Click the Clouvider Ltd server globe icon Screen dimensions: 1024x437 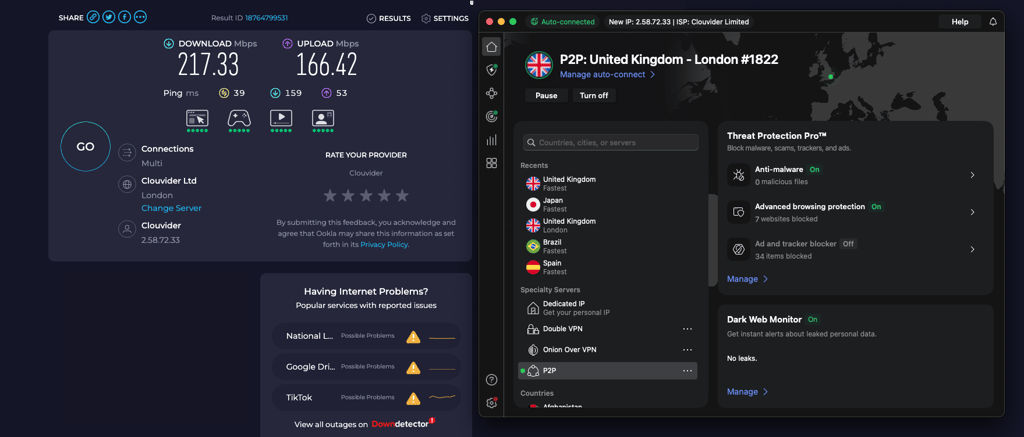(x=127, y=185)
